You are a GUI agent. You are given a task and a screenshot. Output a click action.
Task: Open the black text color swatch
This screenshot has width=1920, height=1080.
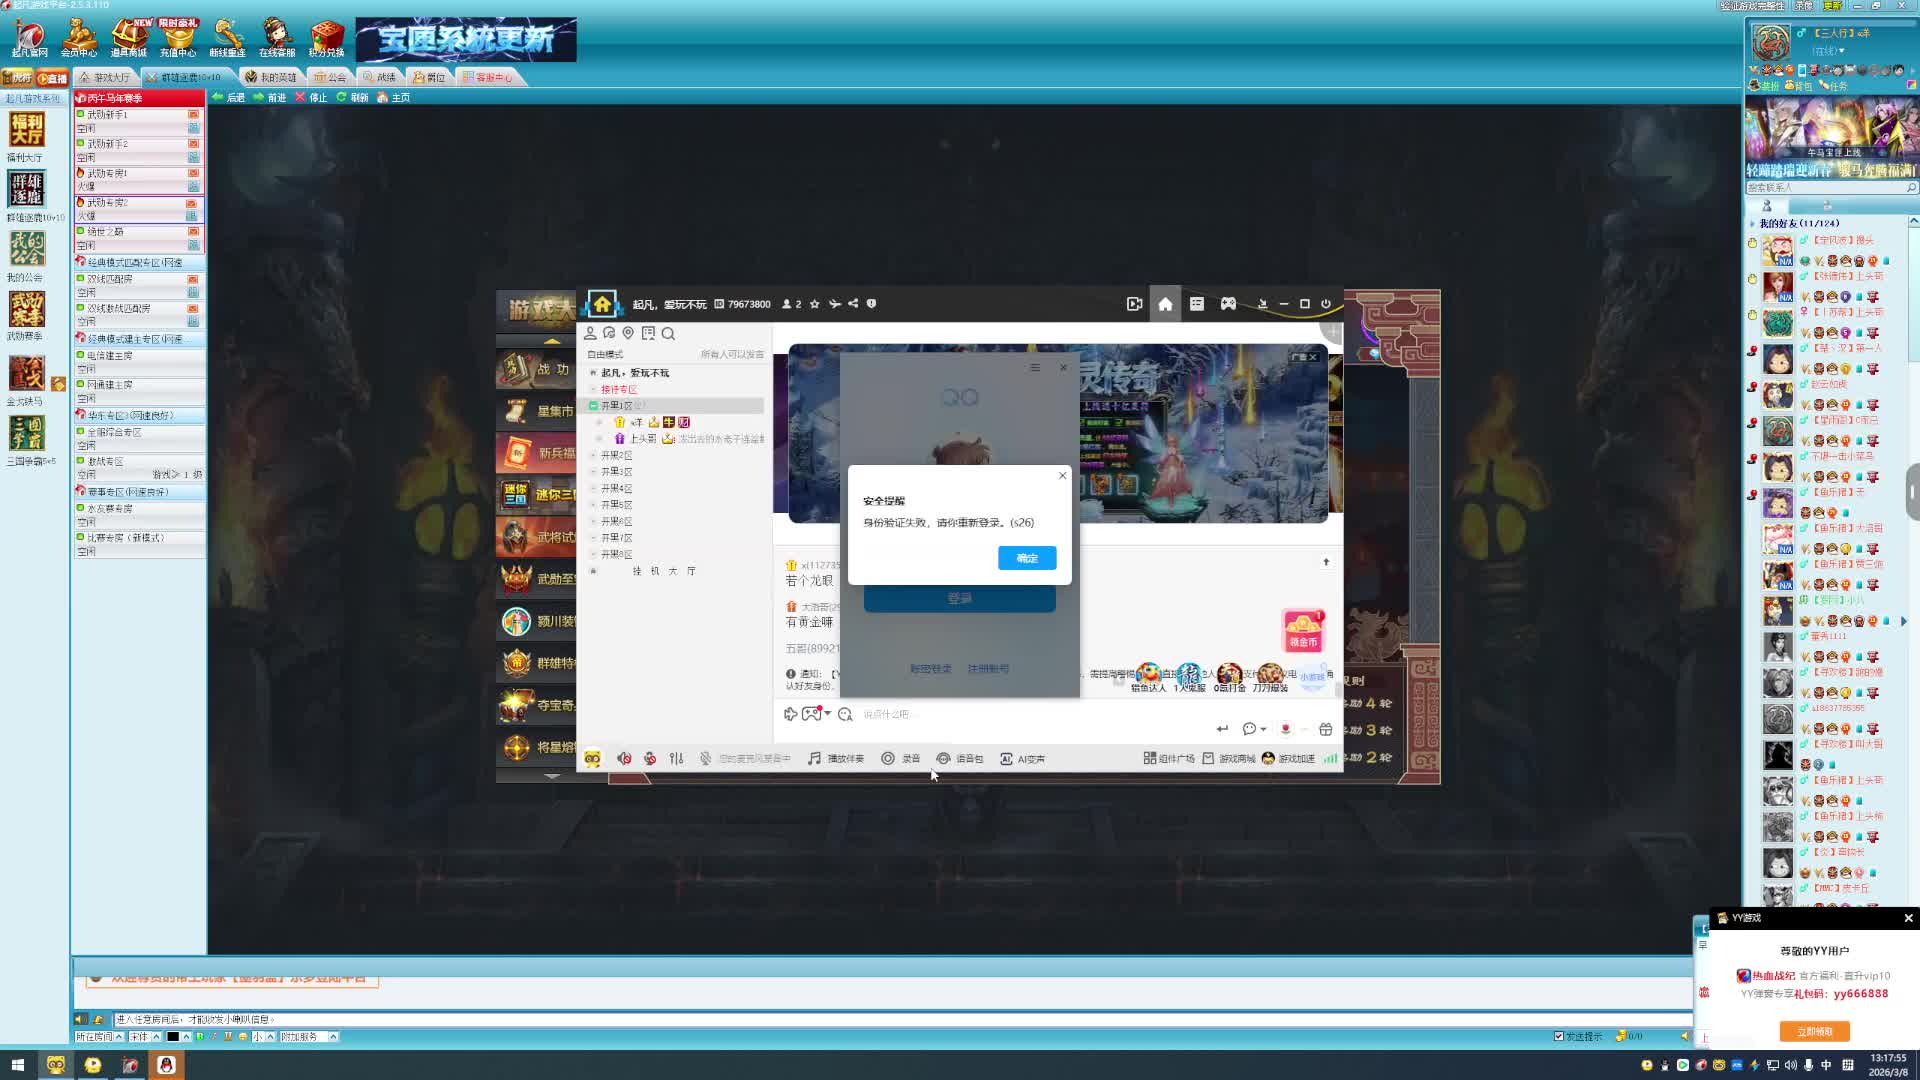point(173,1037)
